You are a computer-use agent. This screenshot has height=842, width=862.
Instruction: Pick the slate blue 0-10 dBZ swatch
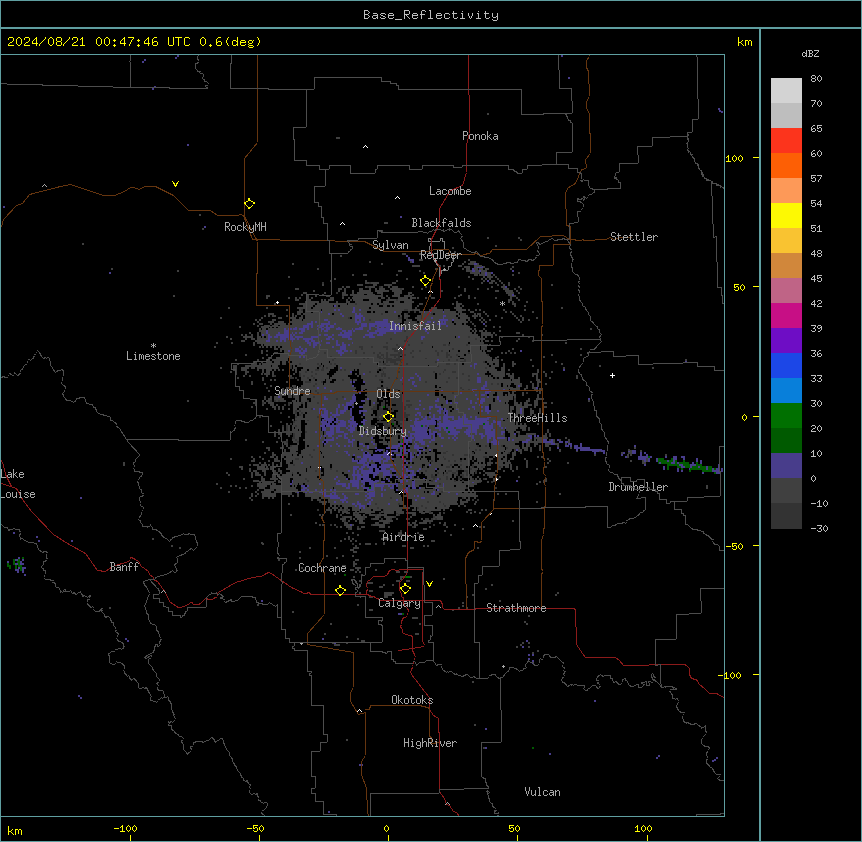[x=786, y=466]
